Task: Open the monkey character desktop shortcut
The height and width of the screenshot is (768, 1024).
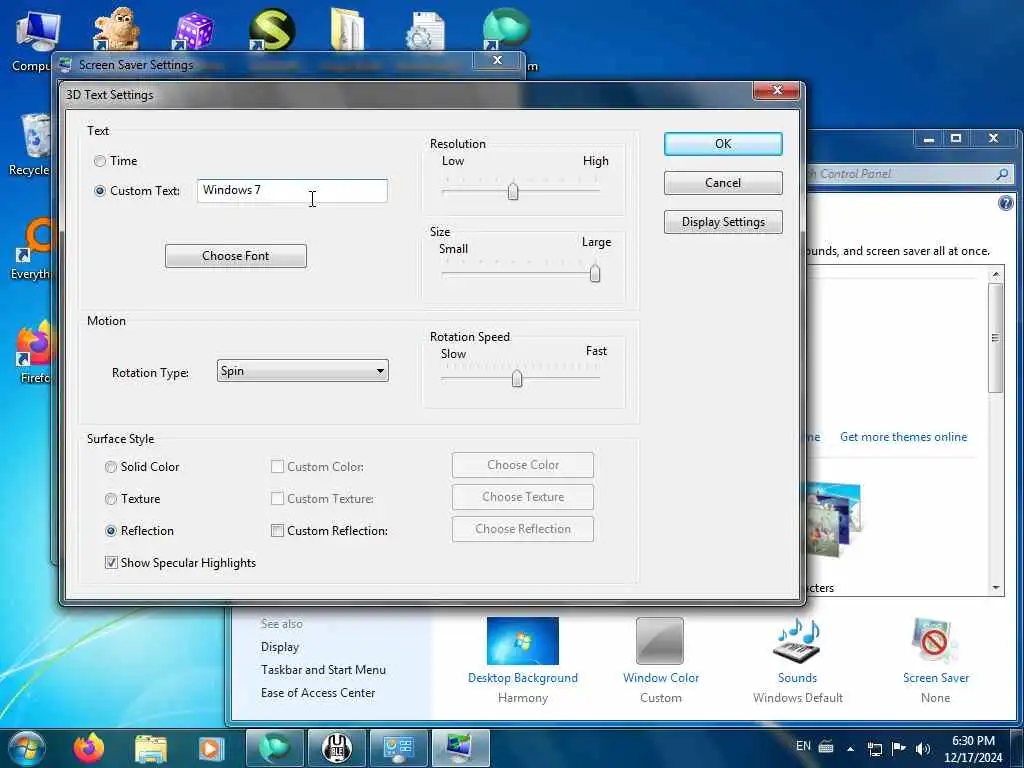Action: click(115, 29)
